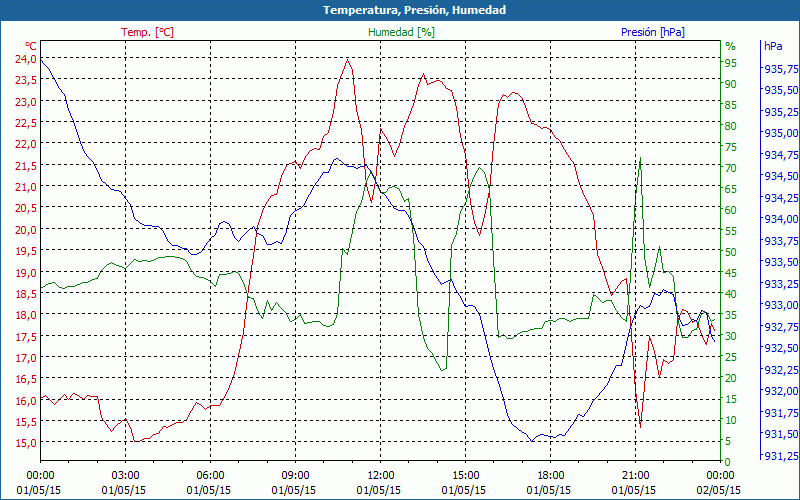Click pressure axis value '934,75'
The height and width of the screenshot is (500, 800).
[781, 155]
